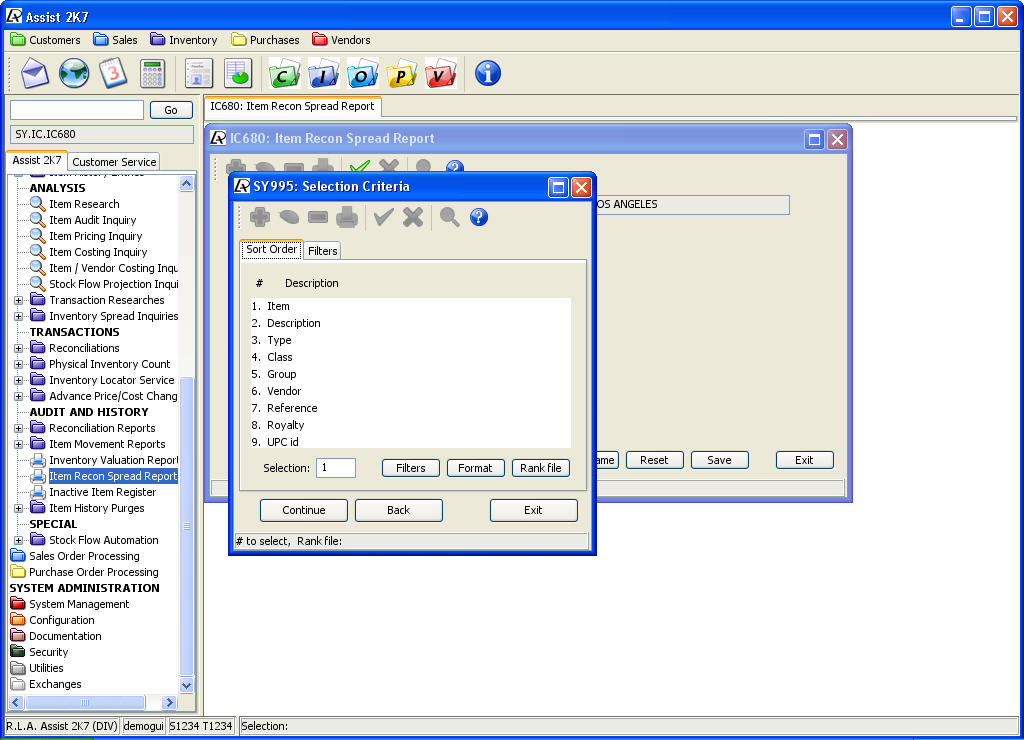Switch to the Customer Service sidebar tab
Viewport: 1024px width, 740px height.
coord(114,161)
